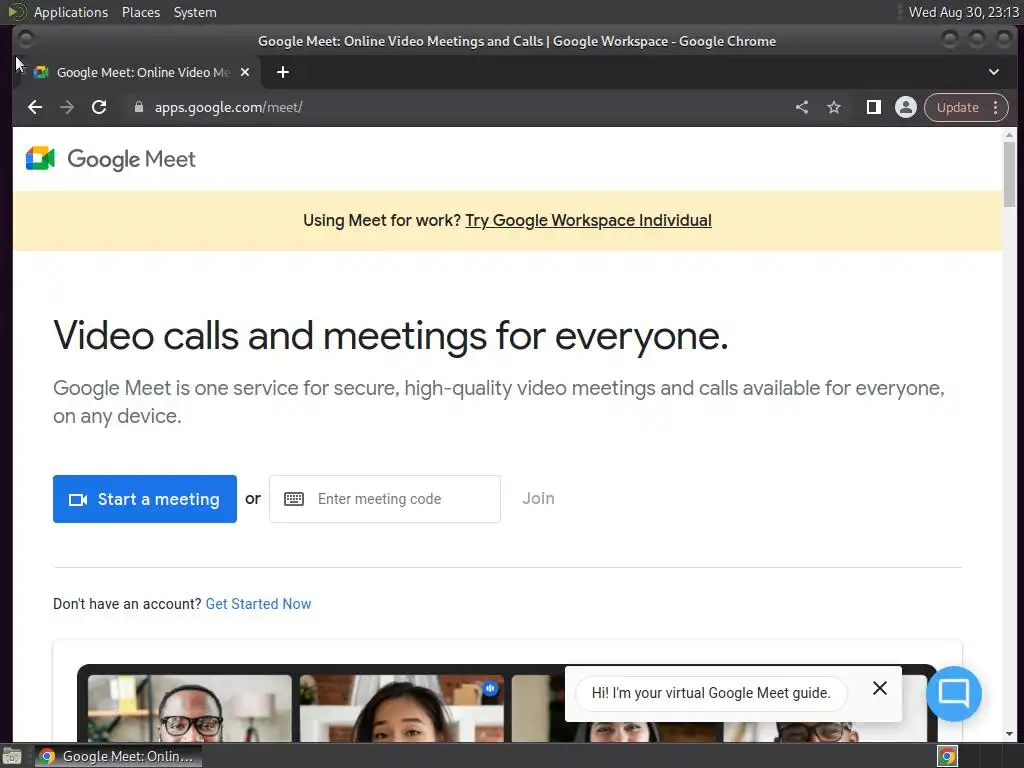Image resolution: width=1024 pixels, height=768 pixels.
Task: Open the virtual guide chat bubble
Action: pyautogui.click(x=953, y=693)
